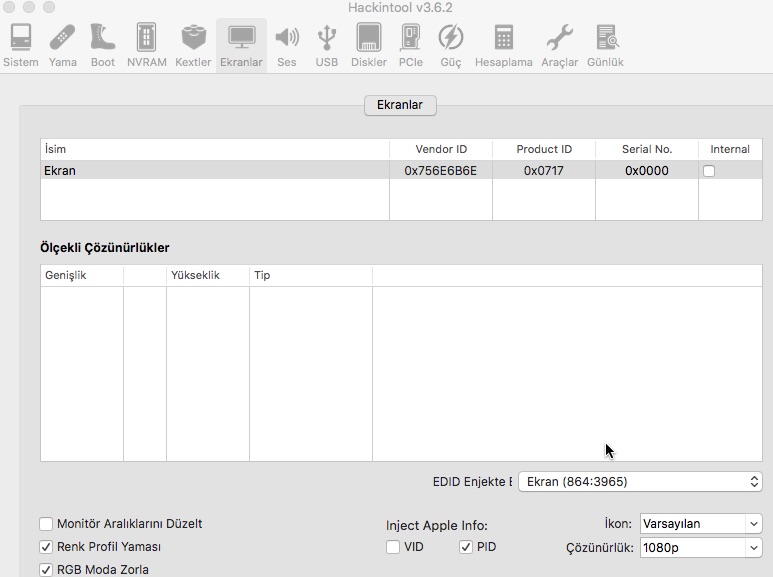Click the Vendor ID column header
This screenshot has width=773, height=577.
tap(441, 149)
